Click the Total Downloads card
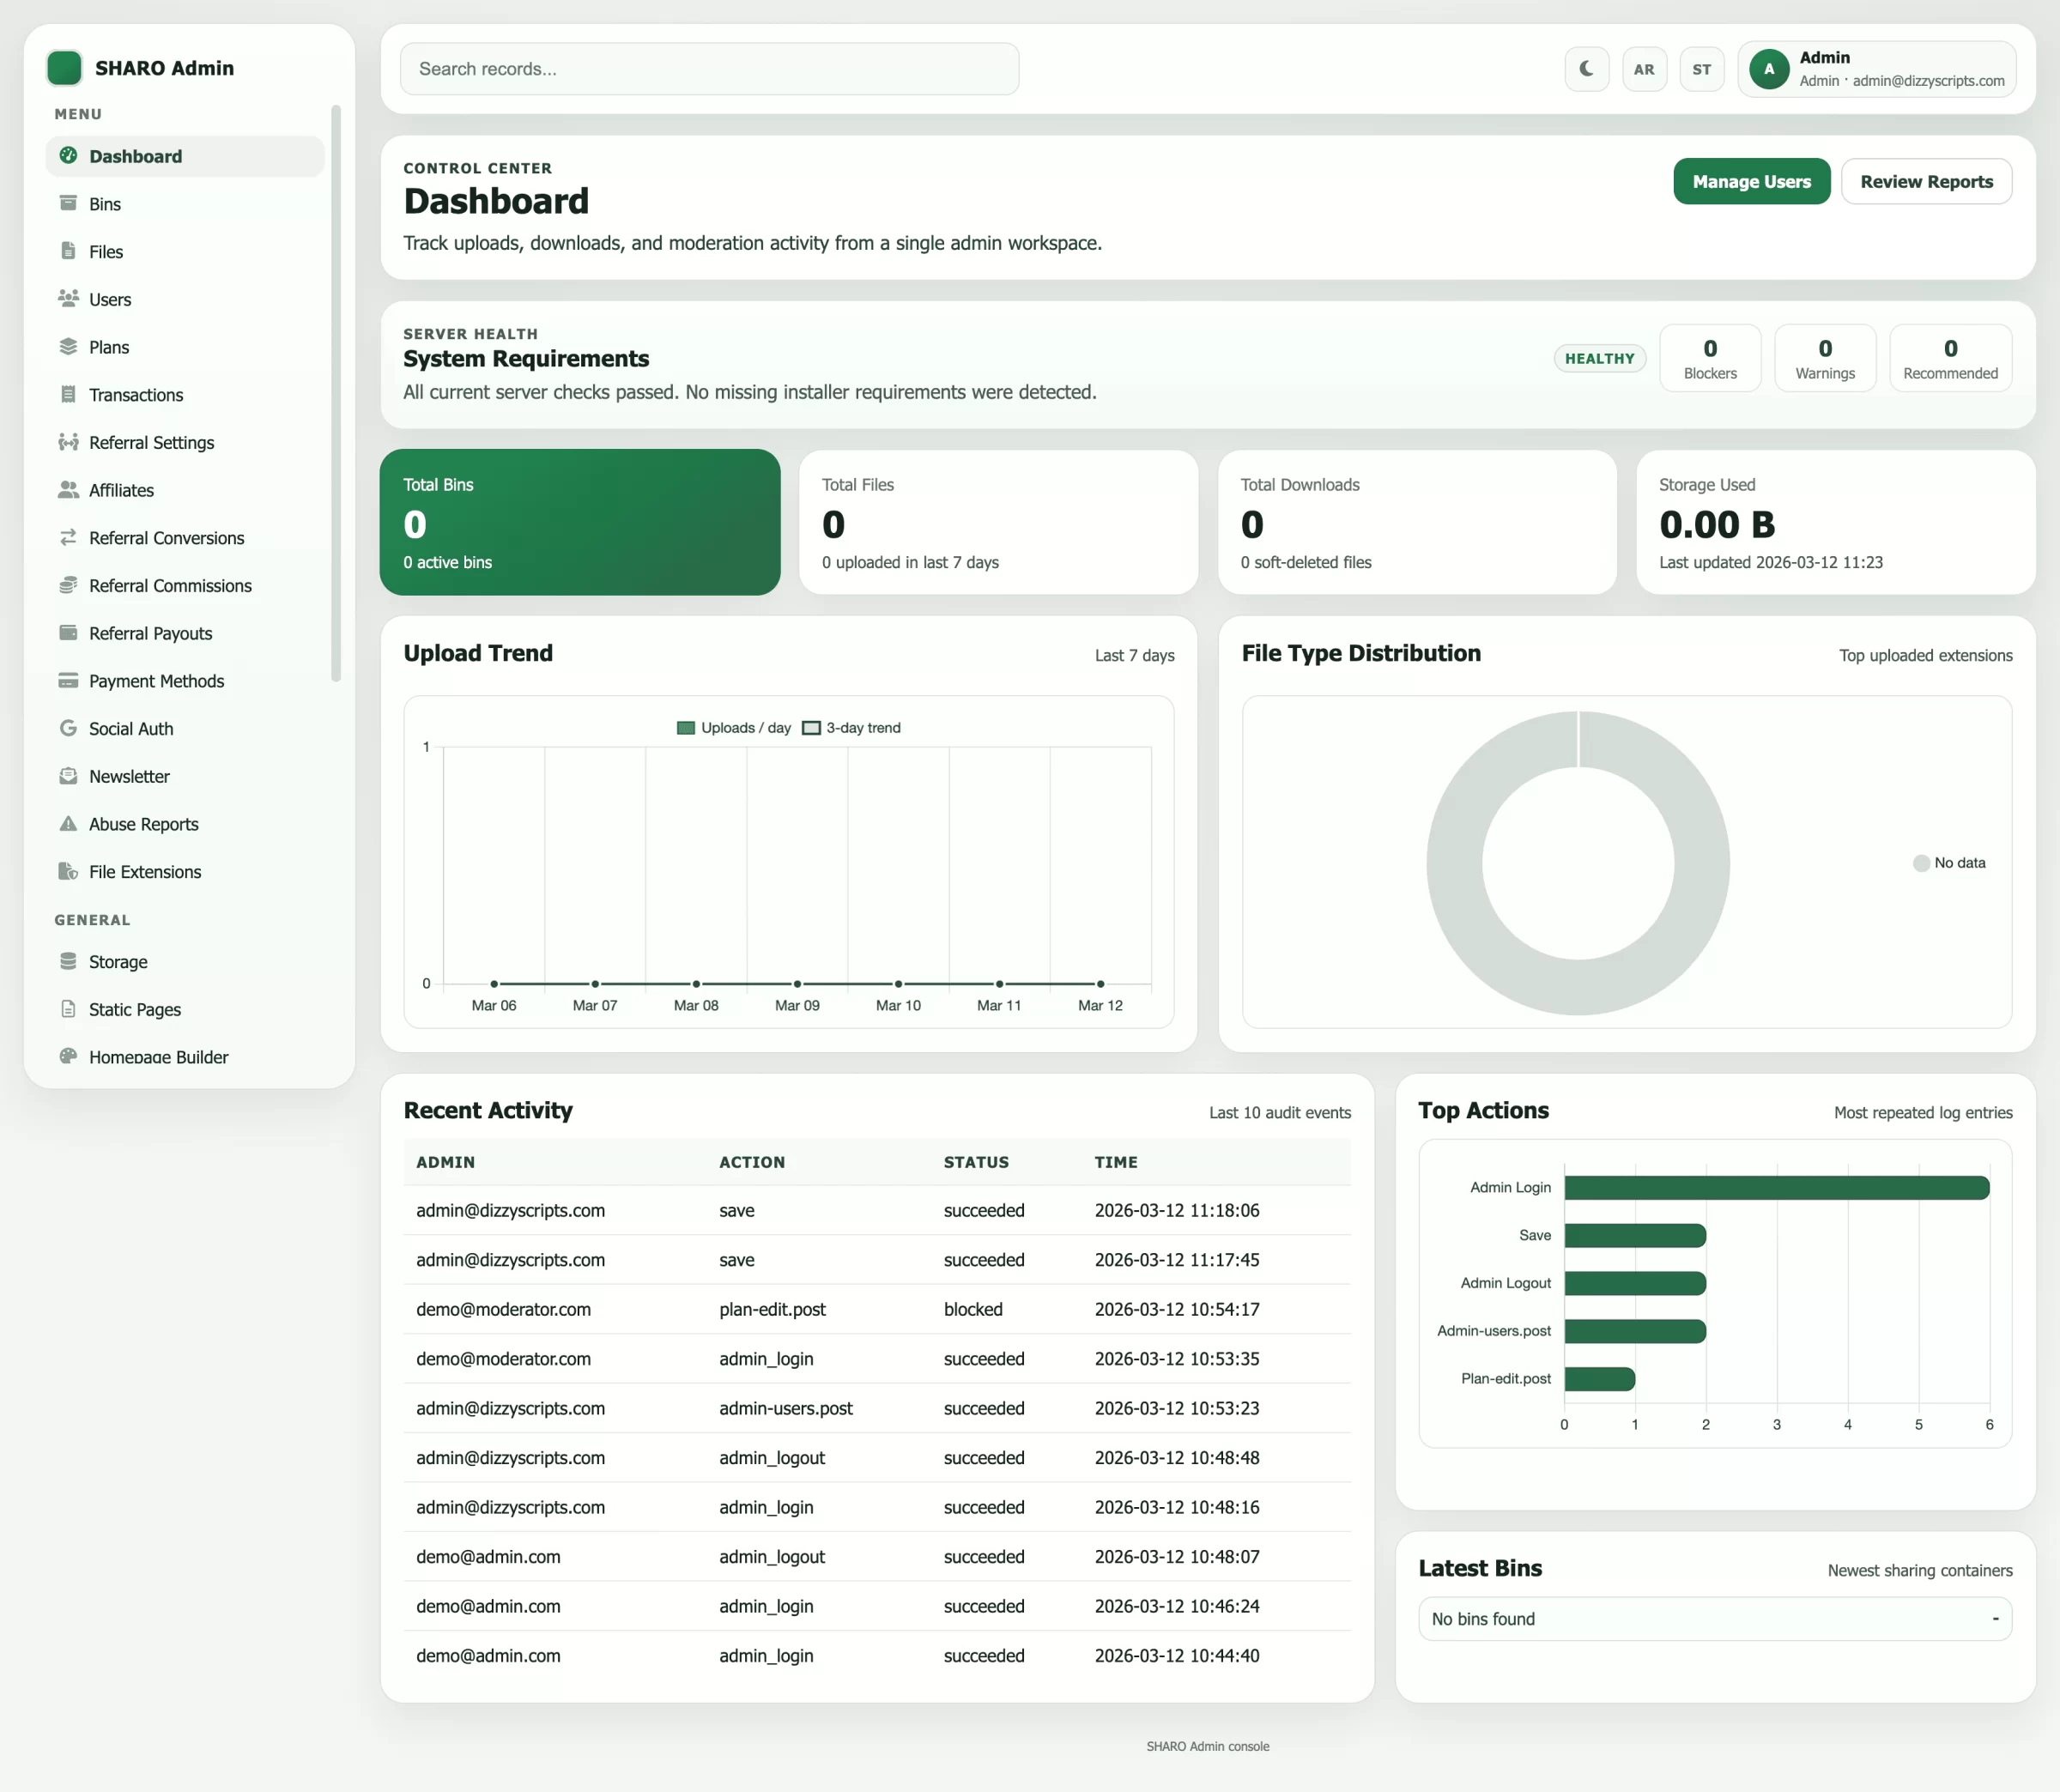Screen dimensions: 2060x1792 (1416, 522)
